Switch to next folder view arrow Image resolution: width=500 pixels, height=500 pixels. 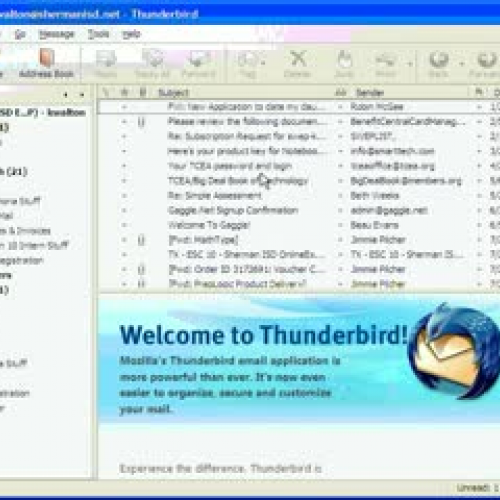pos(82,95)
